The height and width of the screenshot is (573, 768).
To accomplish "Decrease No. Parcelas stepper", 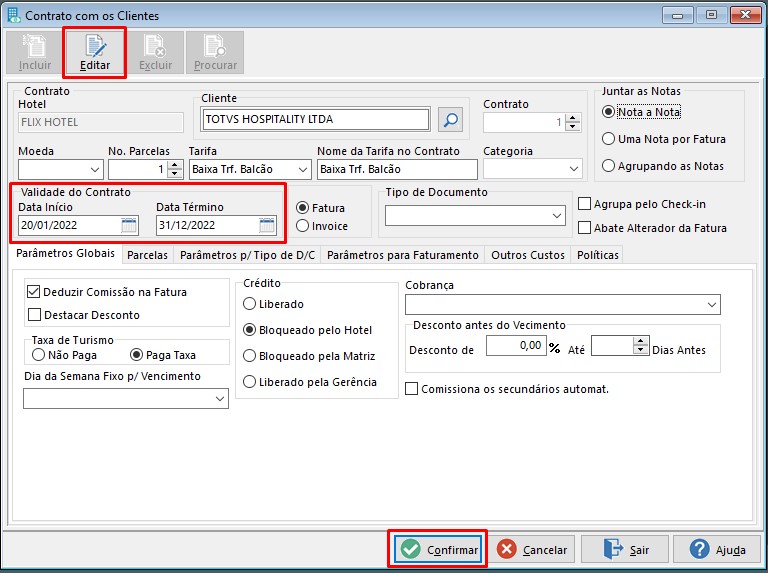I will (174, 174).
